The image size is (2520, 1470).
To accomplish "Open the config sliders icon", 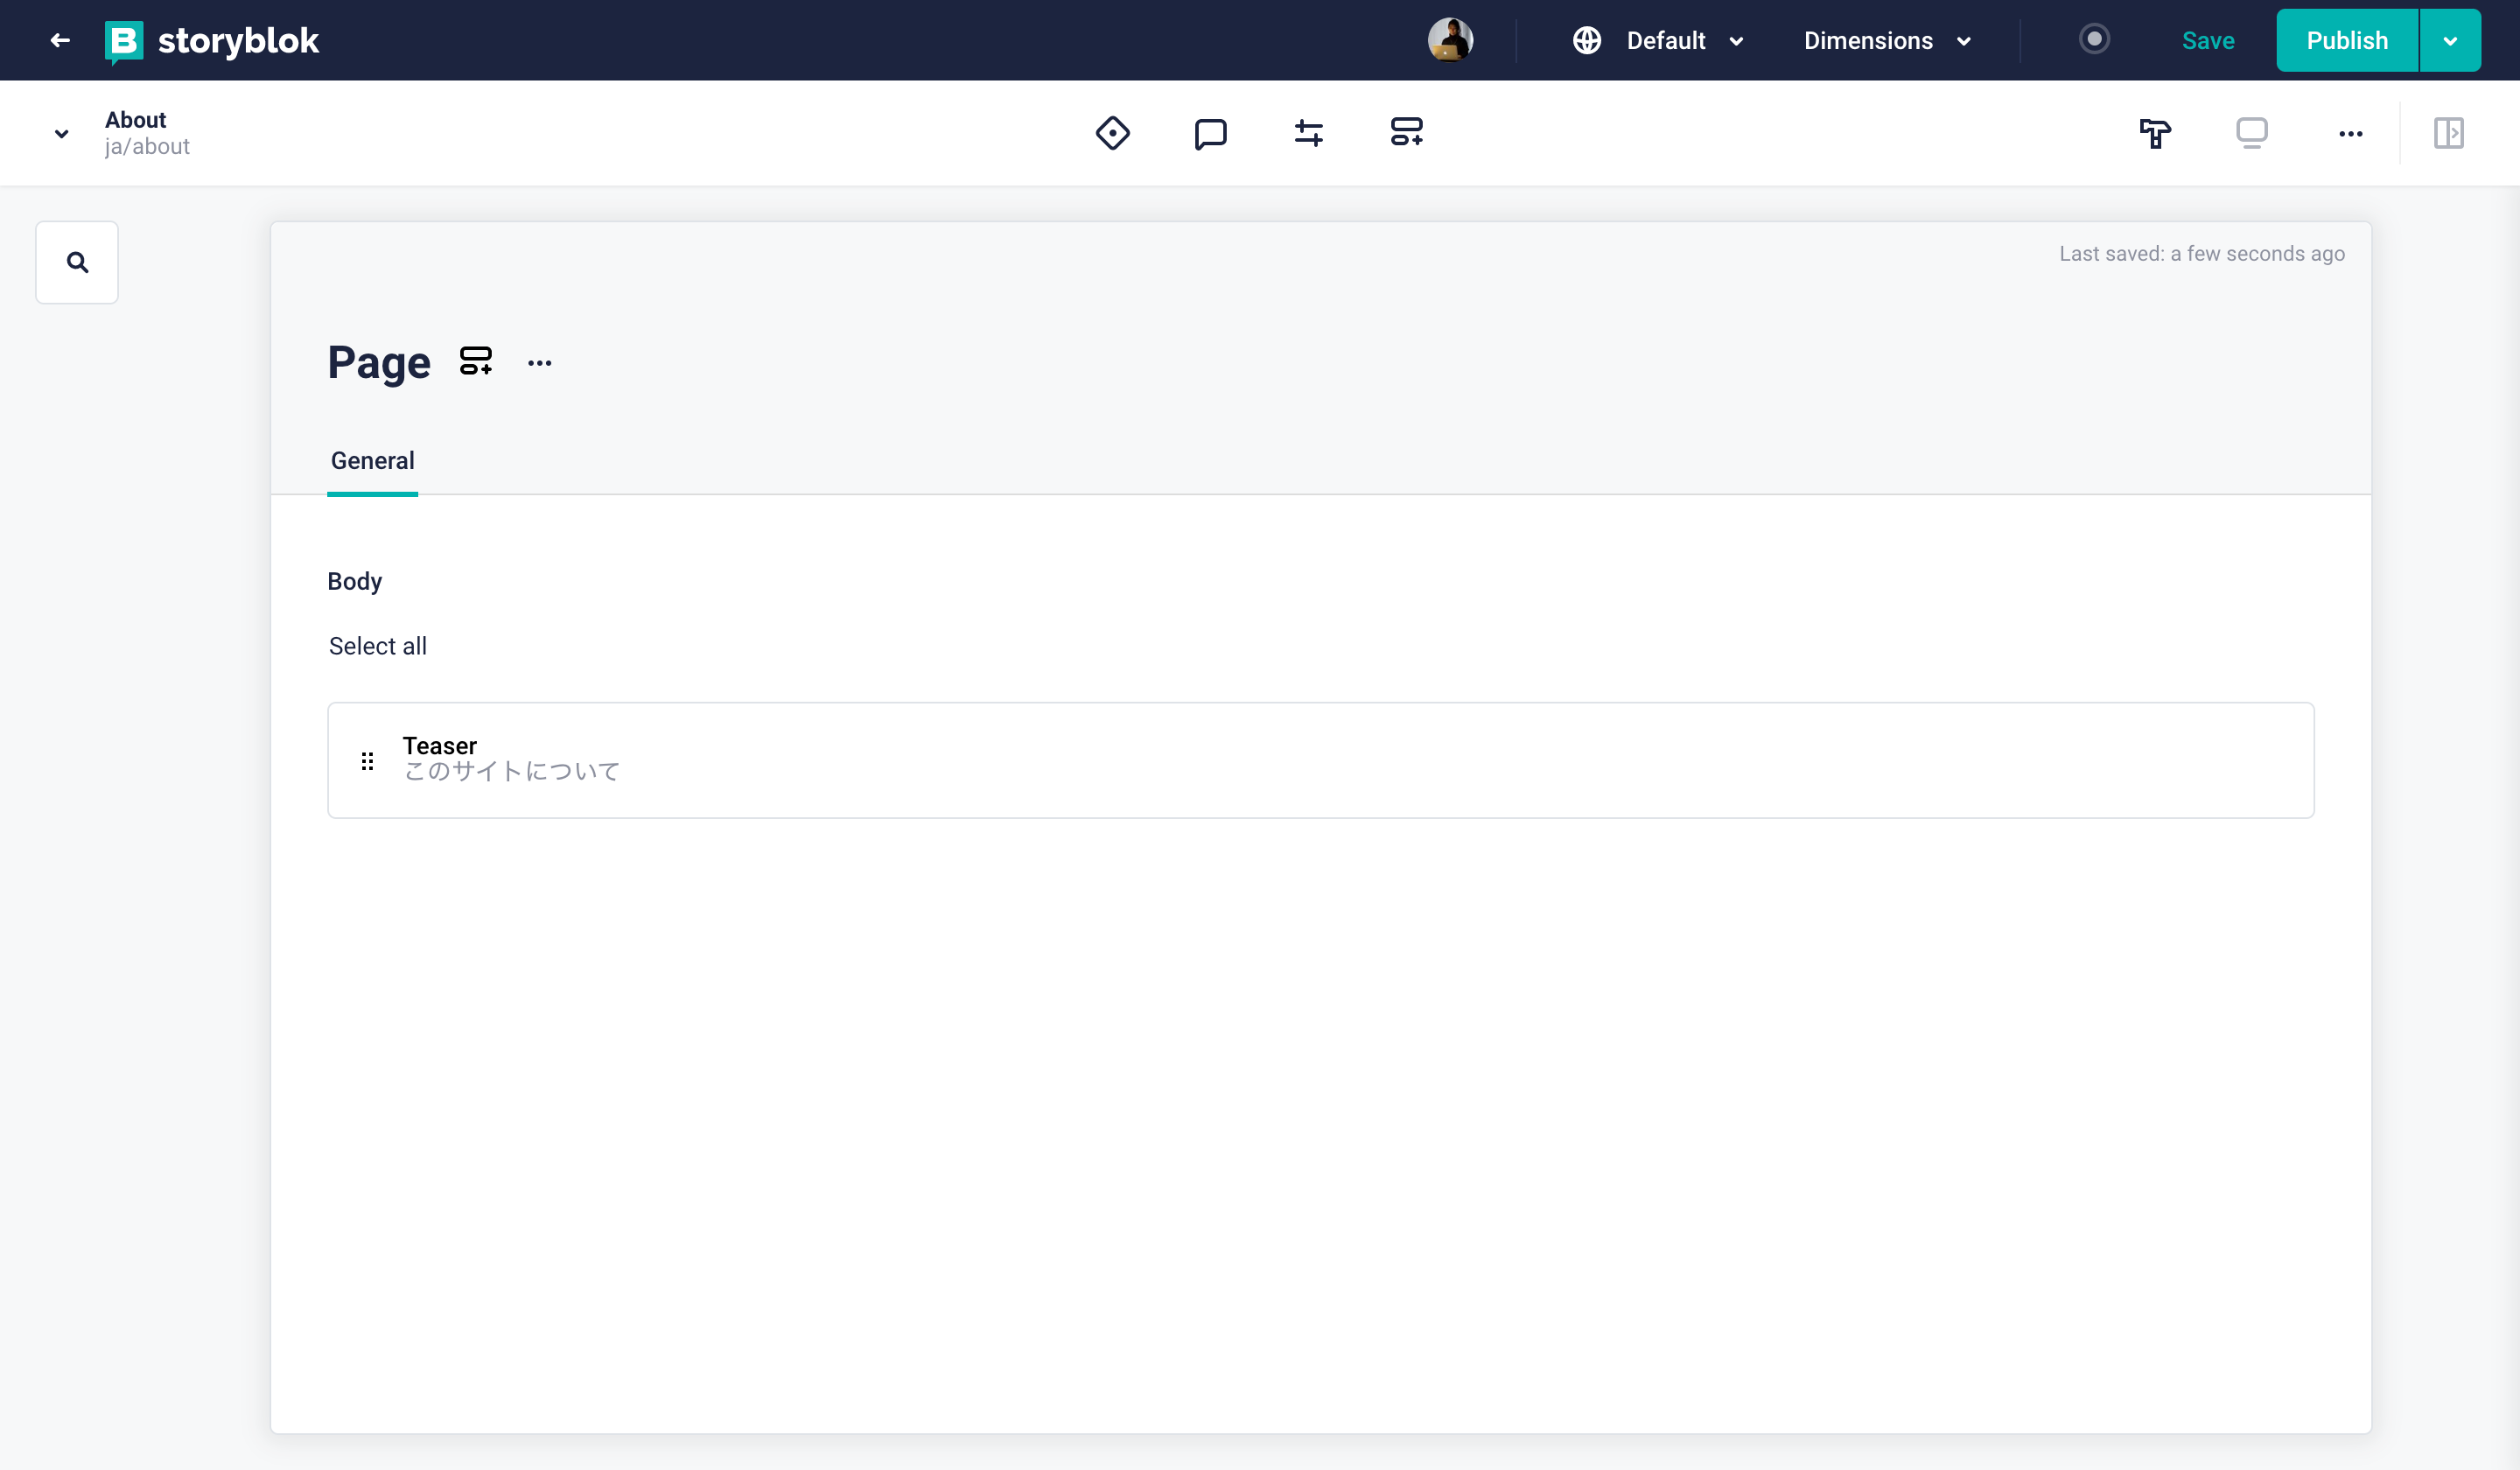I will click(1308, 133).
